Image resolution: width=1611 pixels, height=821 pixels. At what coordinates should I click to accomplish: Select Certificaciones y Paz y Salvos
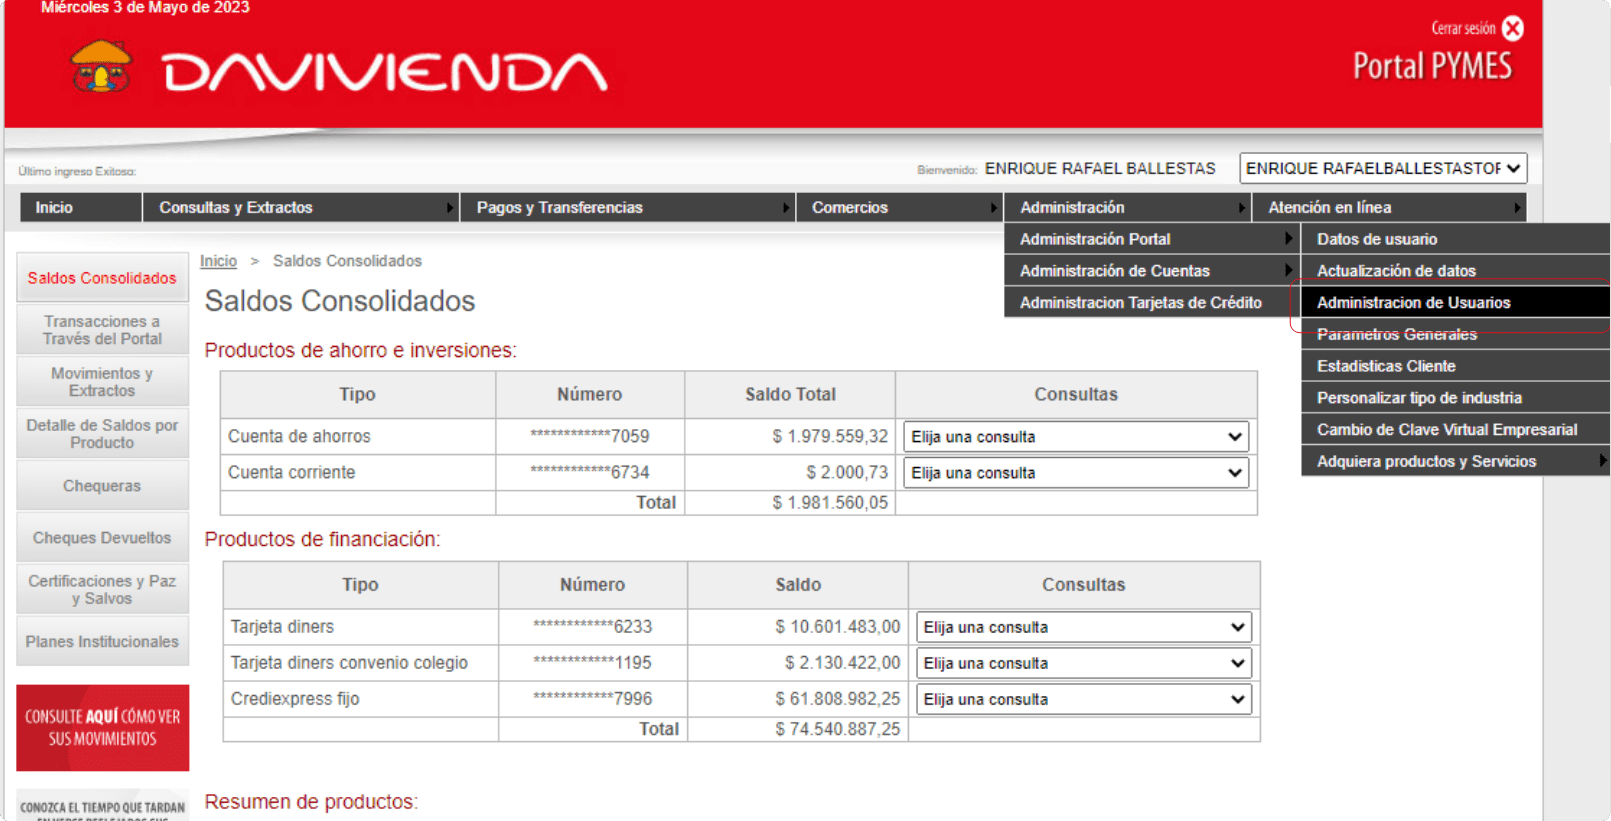(x=102, y=589)
